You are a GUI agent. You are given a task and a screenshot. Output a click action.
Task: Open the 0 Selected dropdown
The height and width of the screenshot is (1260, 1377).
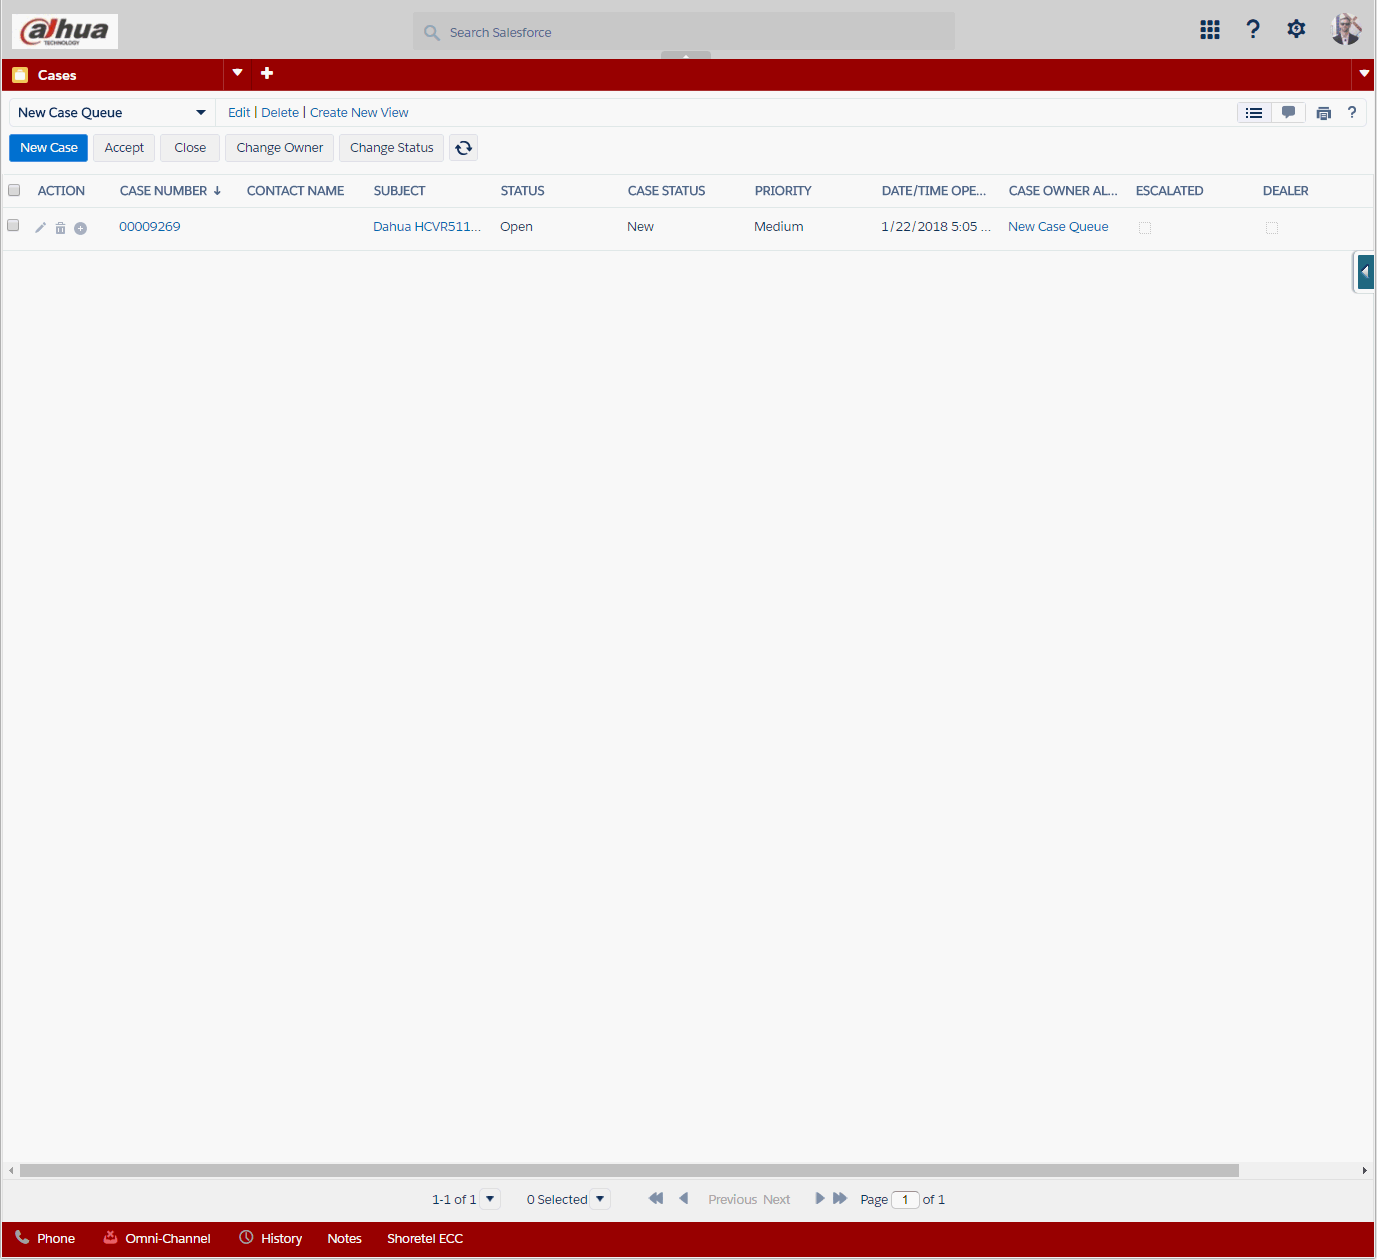(x=600, y=1199)
